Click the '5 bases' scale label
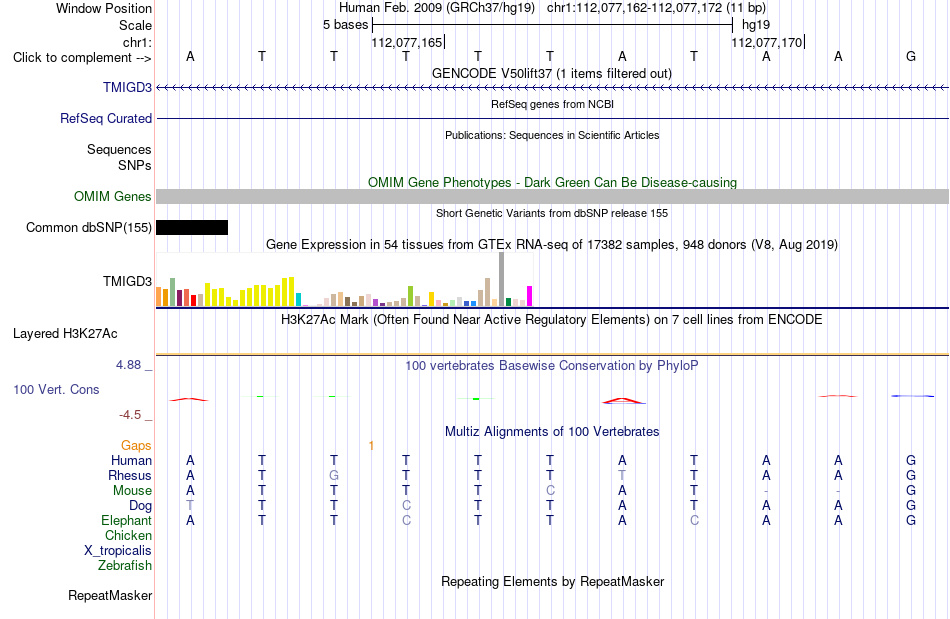The height and width of the screenshot is (619, 950). point(345,25)
